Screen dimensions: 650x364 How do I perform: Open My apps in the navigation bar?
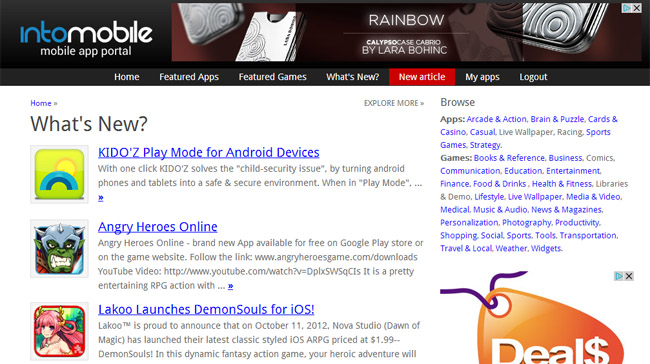pos(482,77)
